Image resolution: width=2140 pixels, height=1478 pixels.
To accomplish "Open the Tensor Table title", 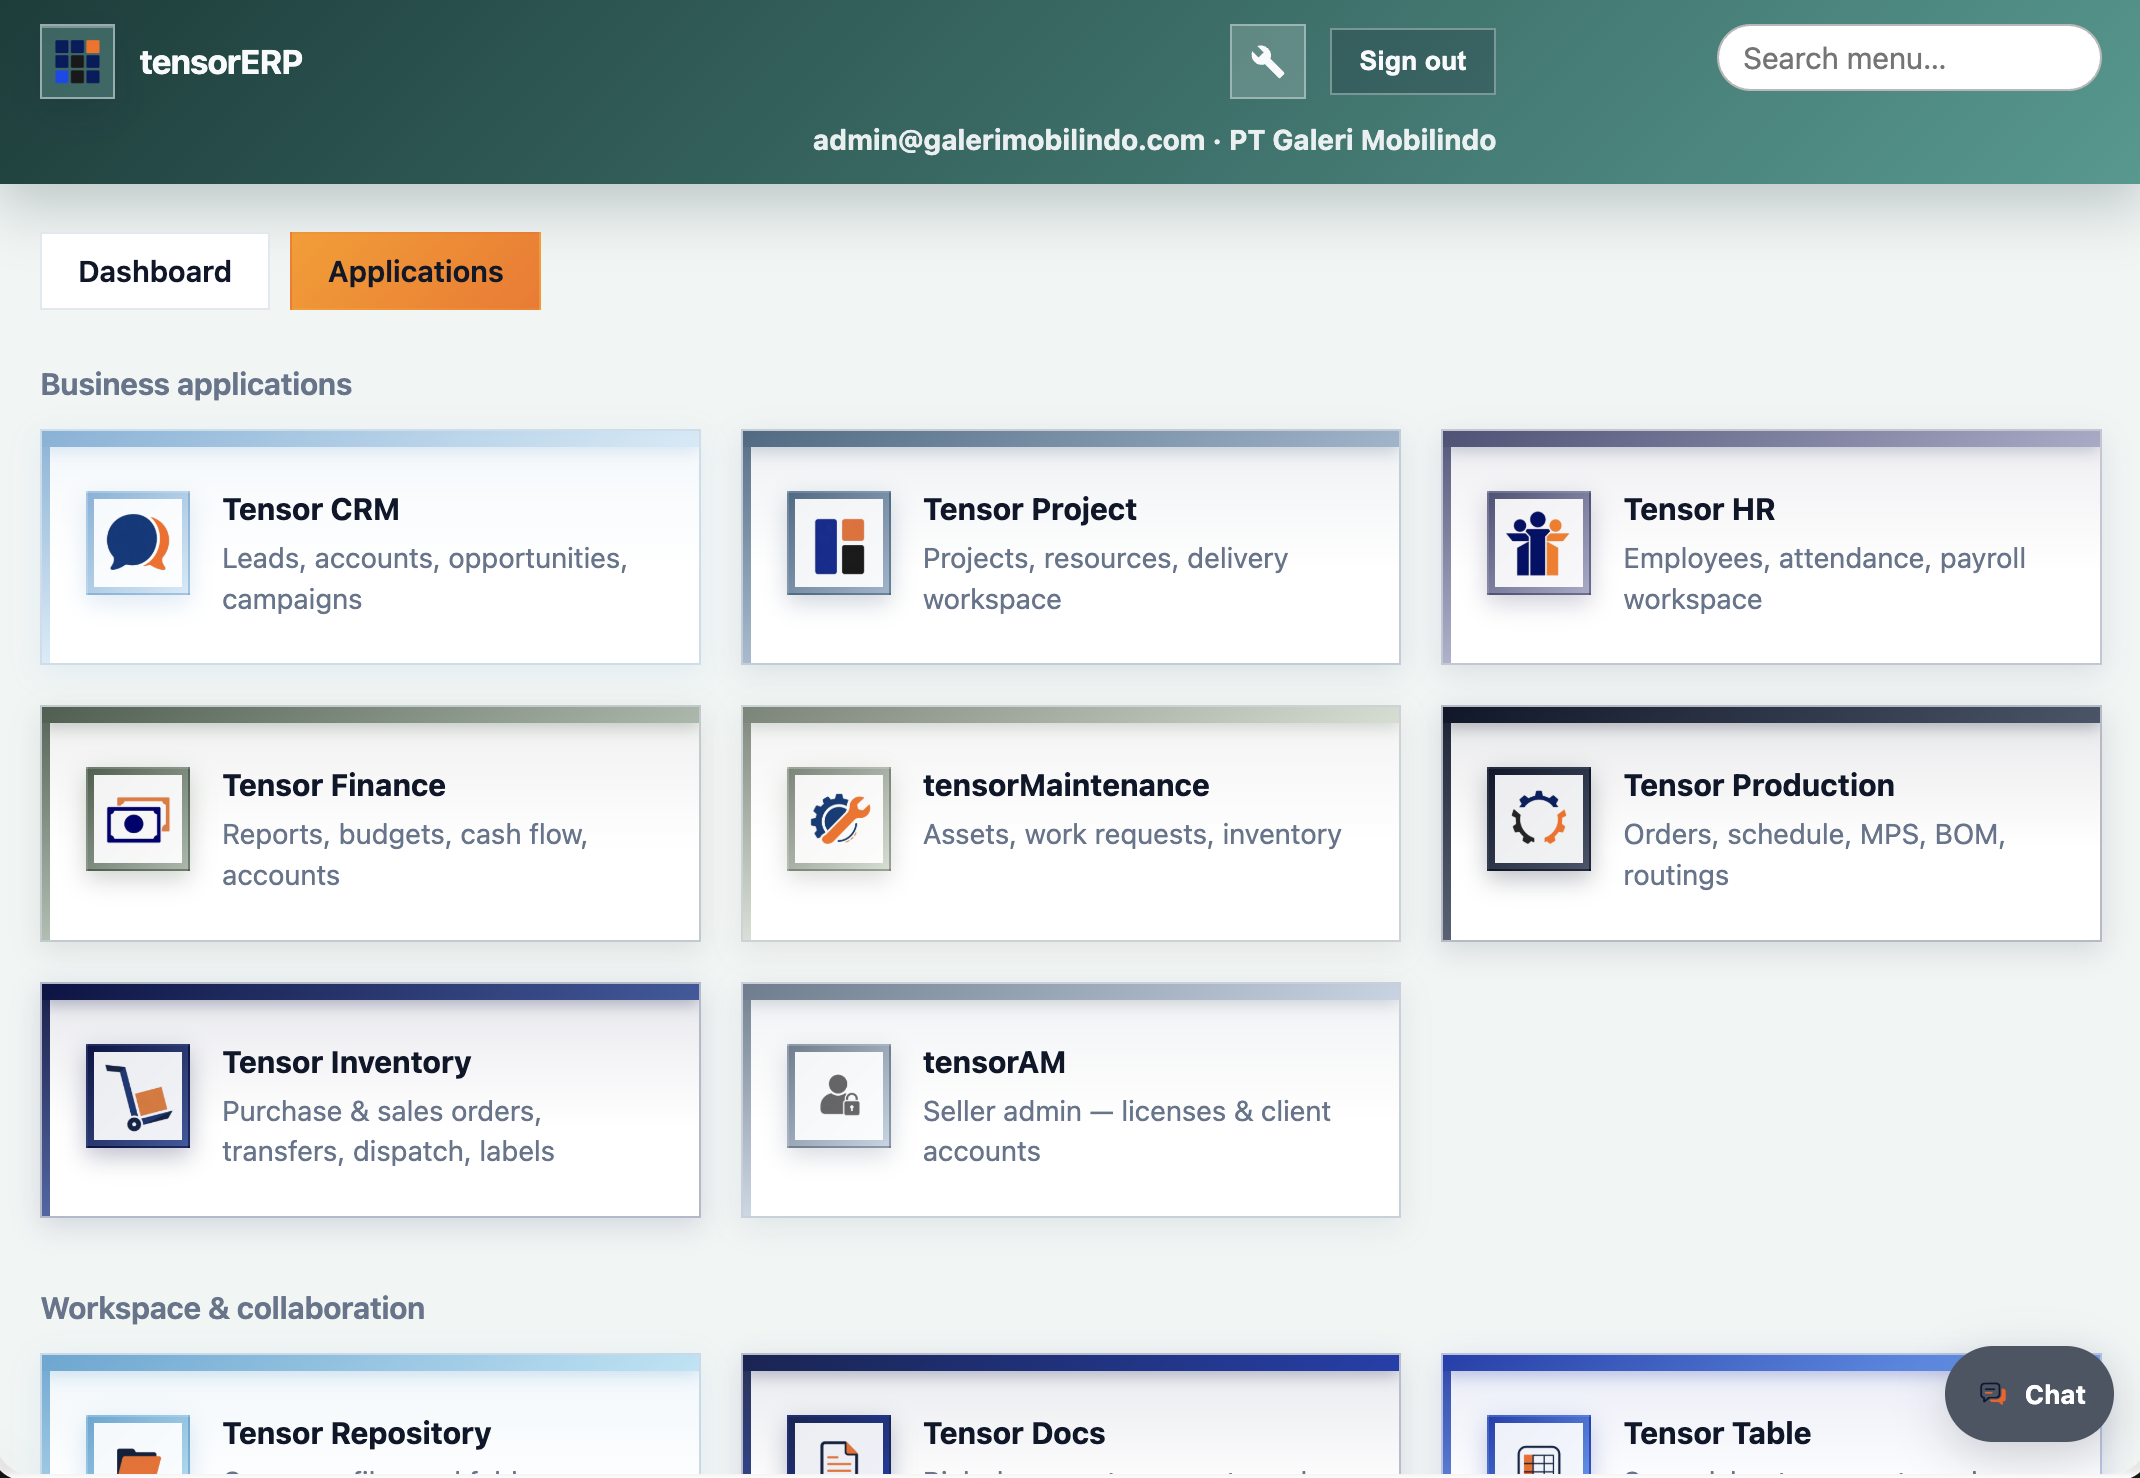I will tap(1717, 1433).
